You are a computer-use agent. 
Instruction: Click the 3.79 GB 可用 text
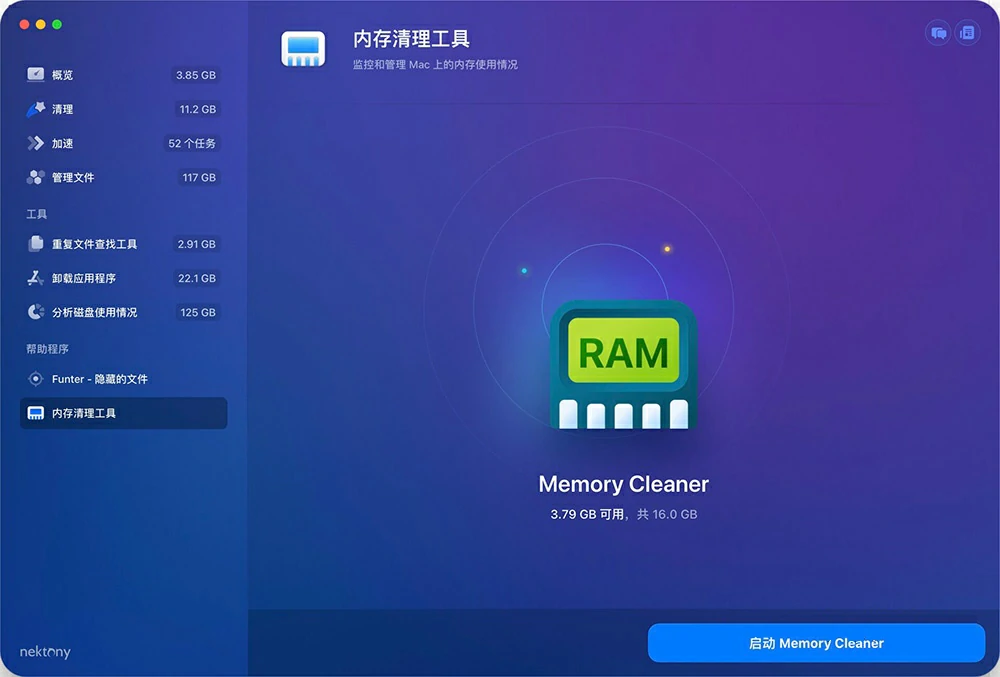(x=587, y=514)
